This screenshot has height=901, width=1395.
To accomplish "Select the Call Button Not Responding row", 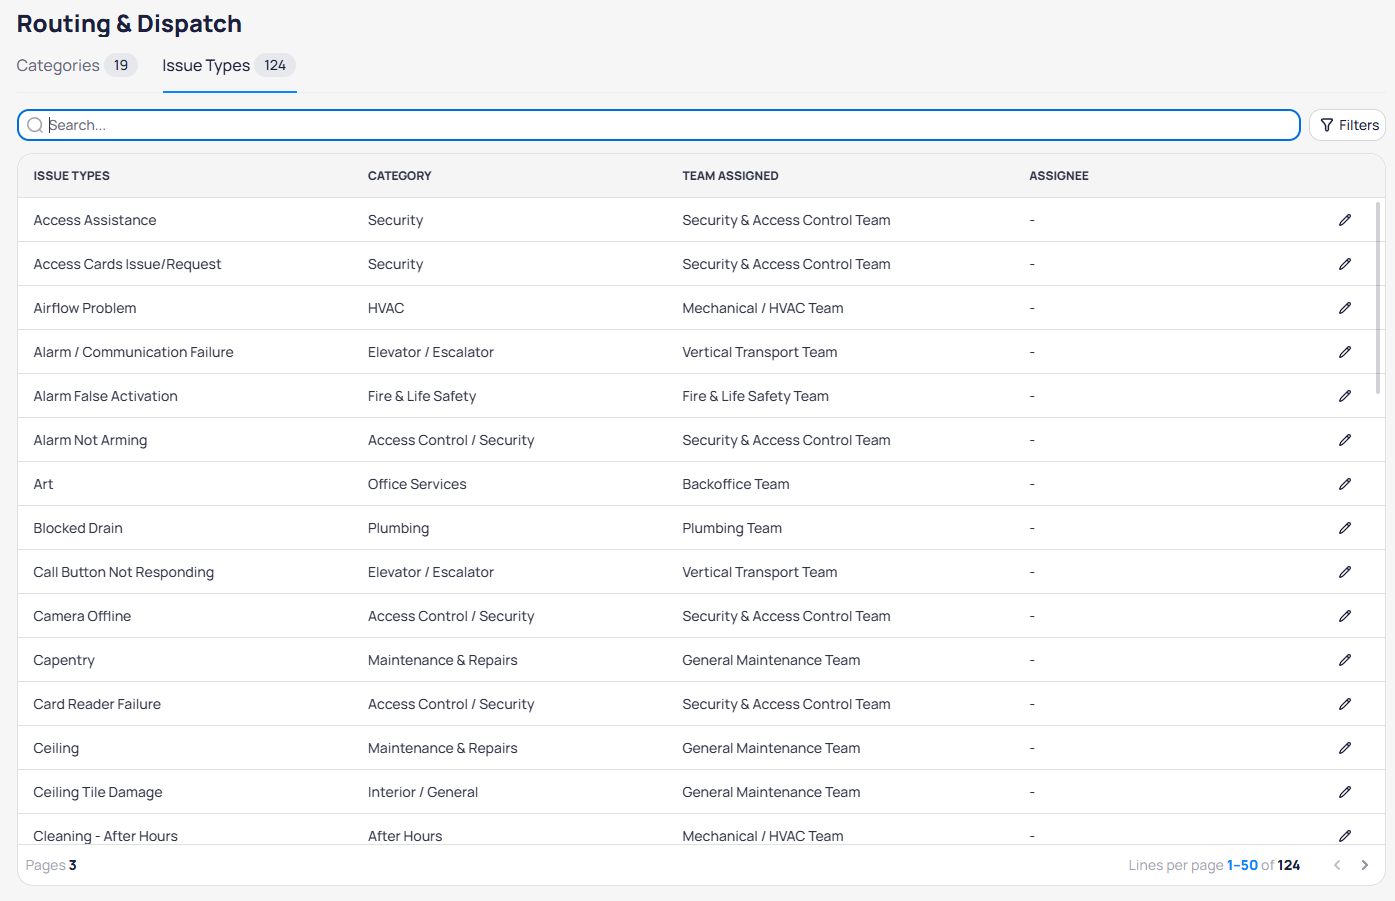I will point(124,572).
